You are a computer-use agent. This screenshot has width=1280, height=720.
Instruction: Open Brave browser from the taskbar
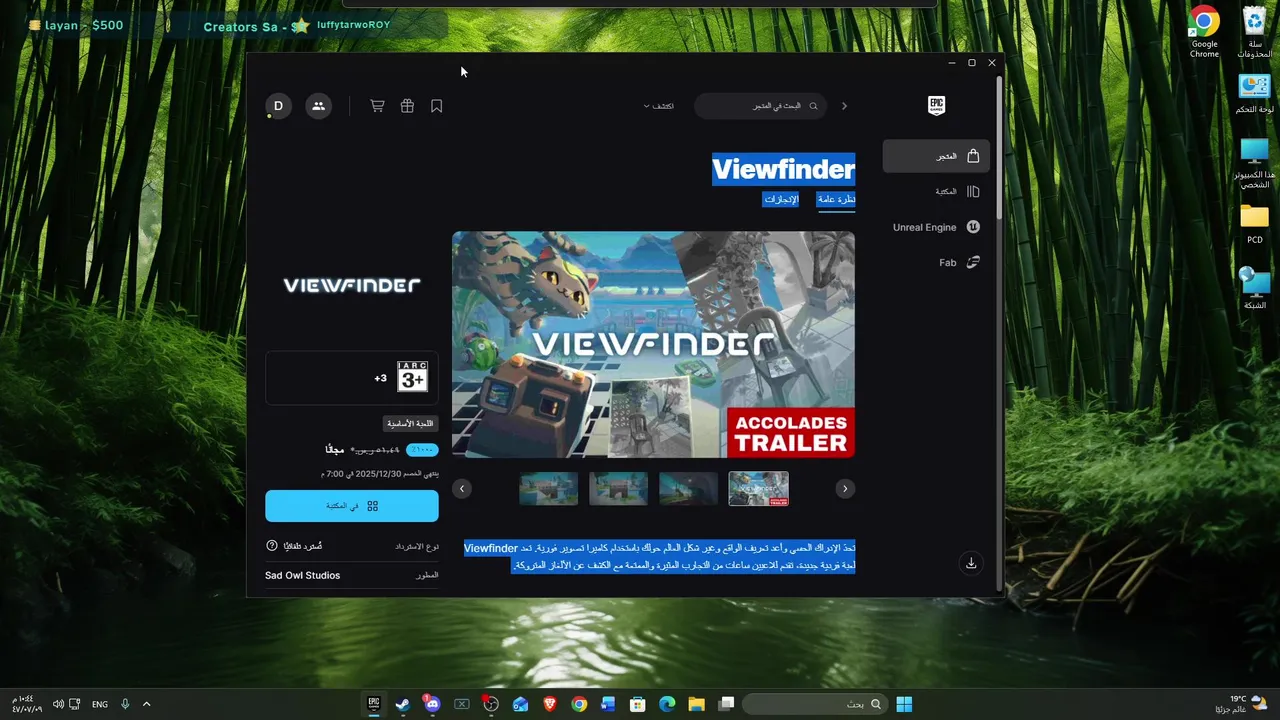click(549, 704)
